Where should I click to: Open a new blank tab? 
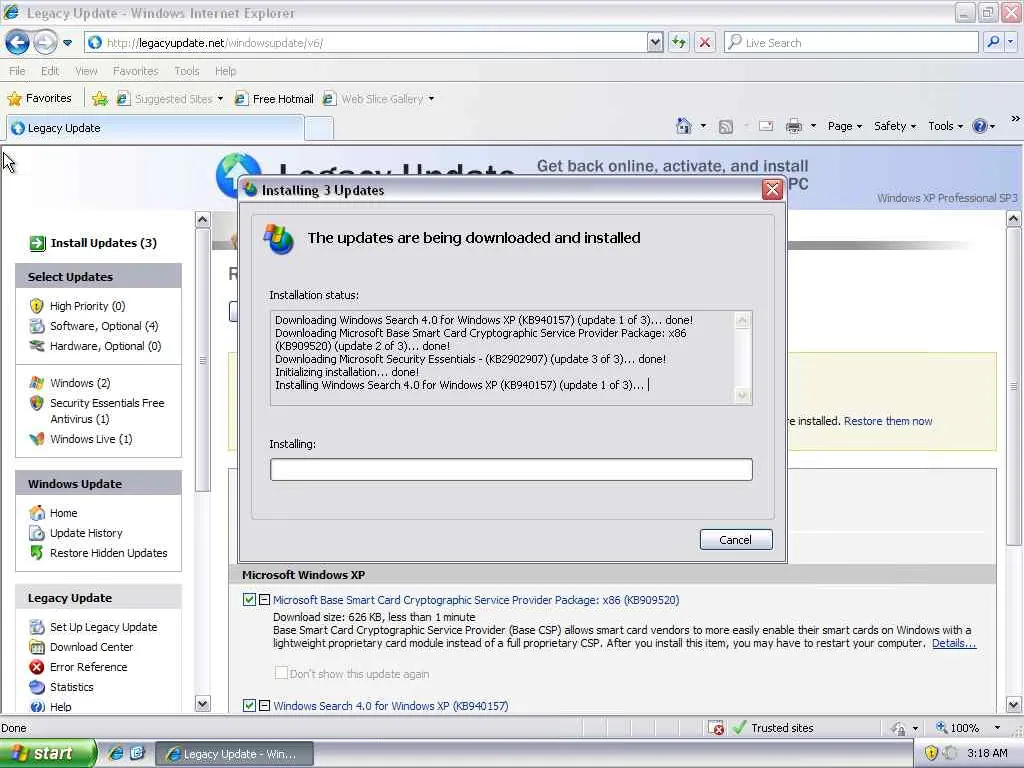319,128
